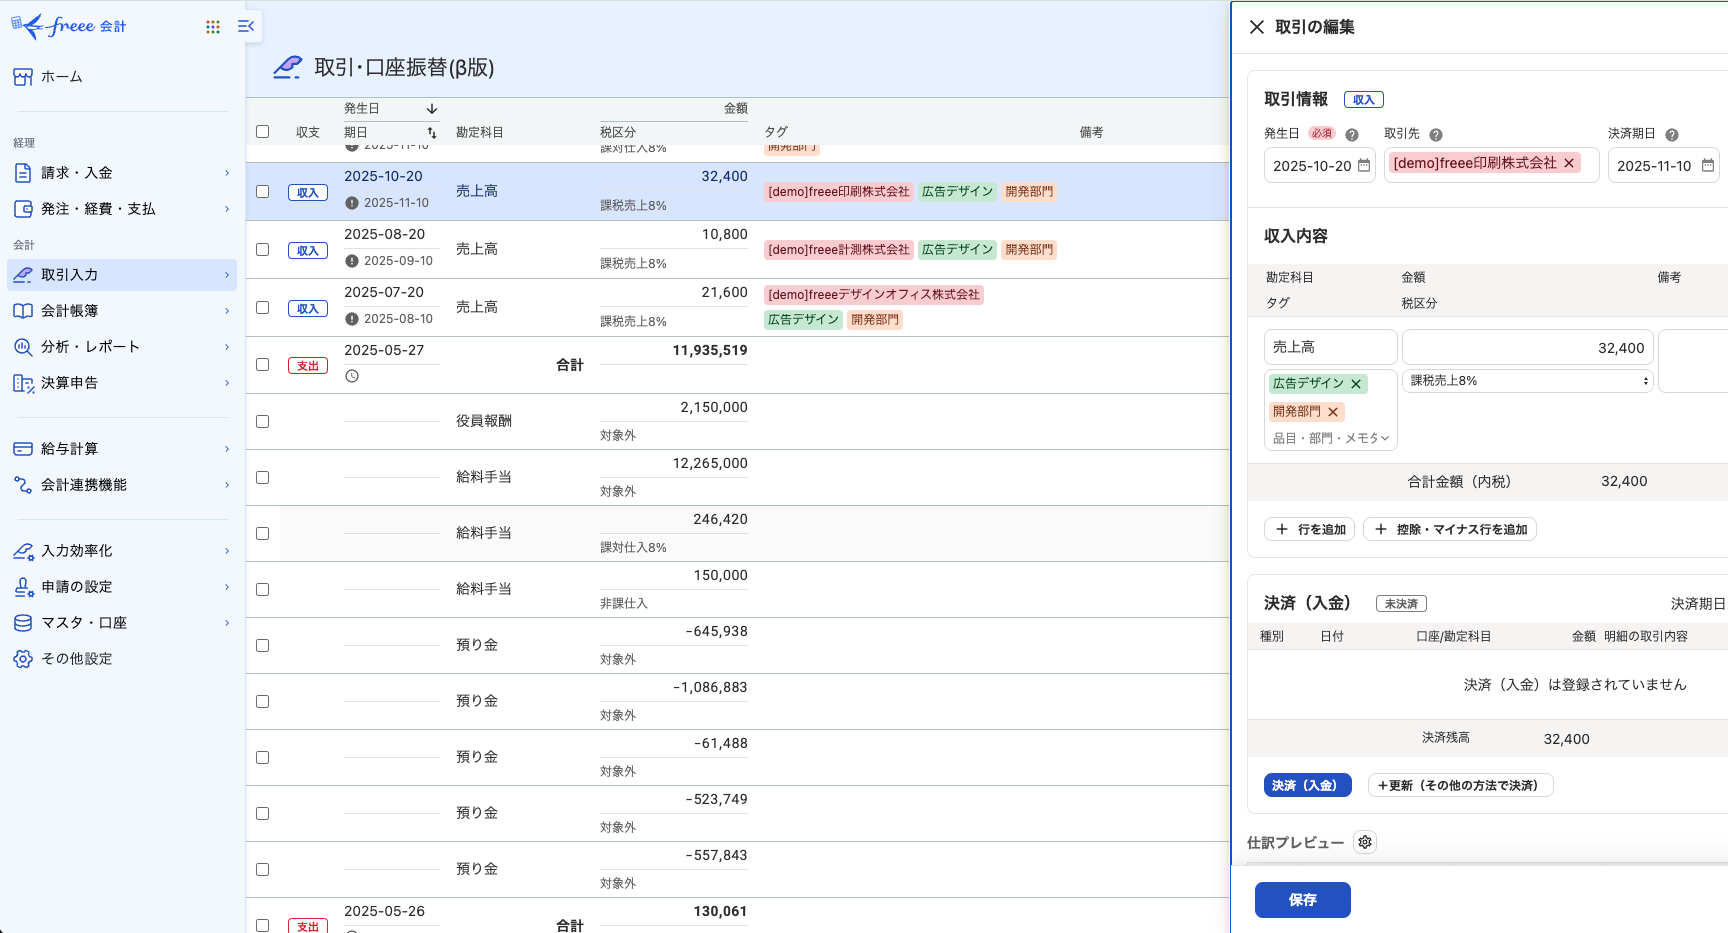Screen dimensions: 1728x933
Task: Click the 保存 button
Action: [1302, 900]
